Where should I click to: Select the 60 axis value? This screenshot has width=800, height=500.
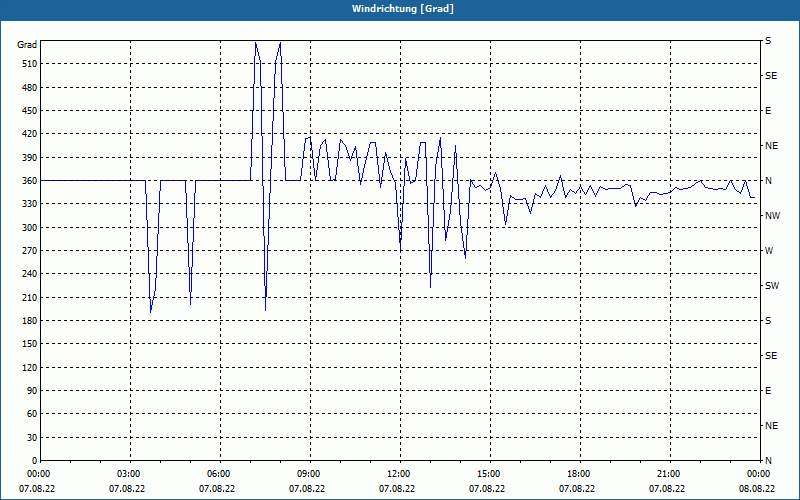pyautogui.click(x=32, y=414)
